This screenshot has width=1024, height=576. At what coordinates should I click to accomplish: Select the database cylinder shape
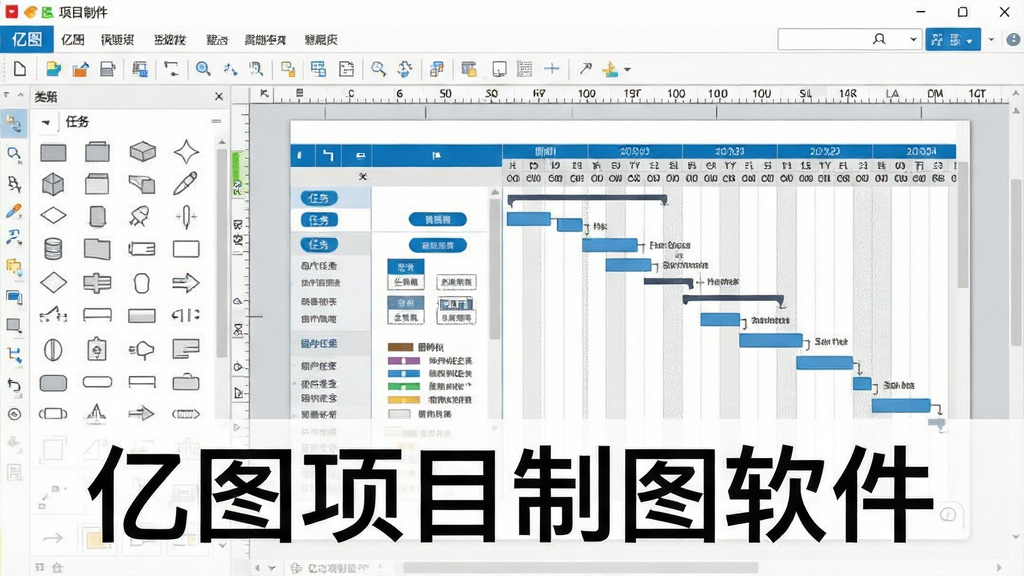click(53, 249)
